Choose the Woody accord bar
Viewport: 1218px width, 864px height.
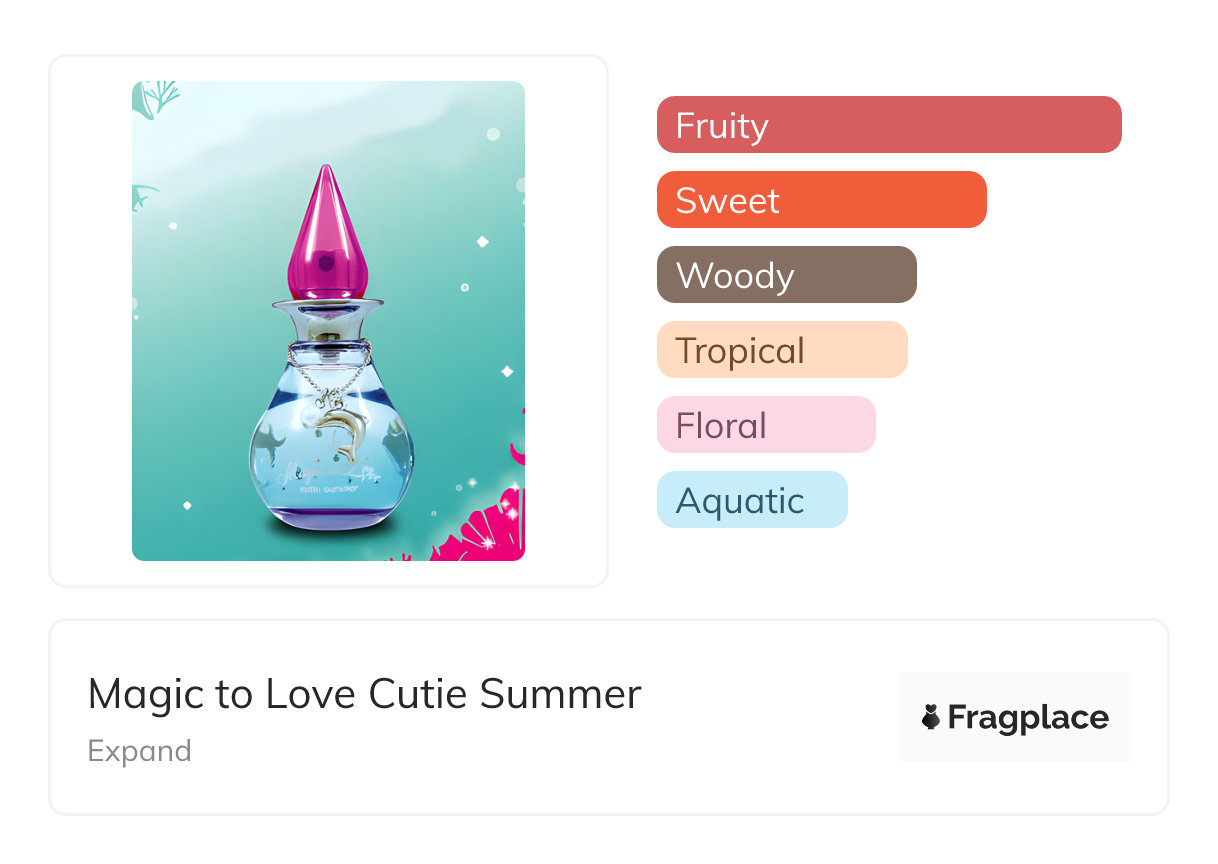click(786, 275)
